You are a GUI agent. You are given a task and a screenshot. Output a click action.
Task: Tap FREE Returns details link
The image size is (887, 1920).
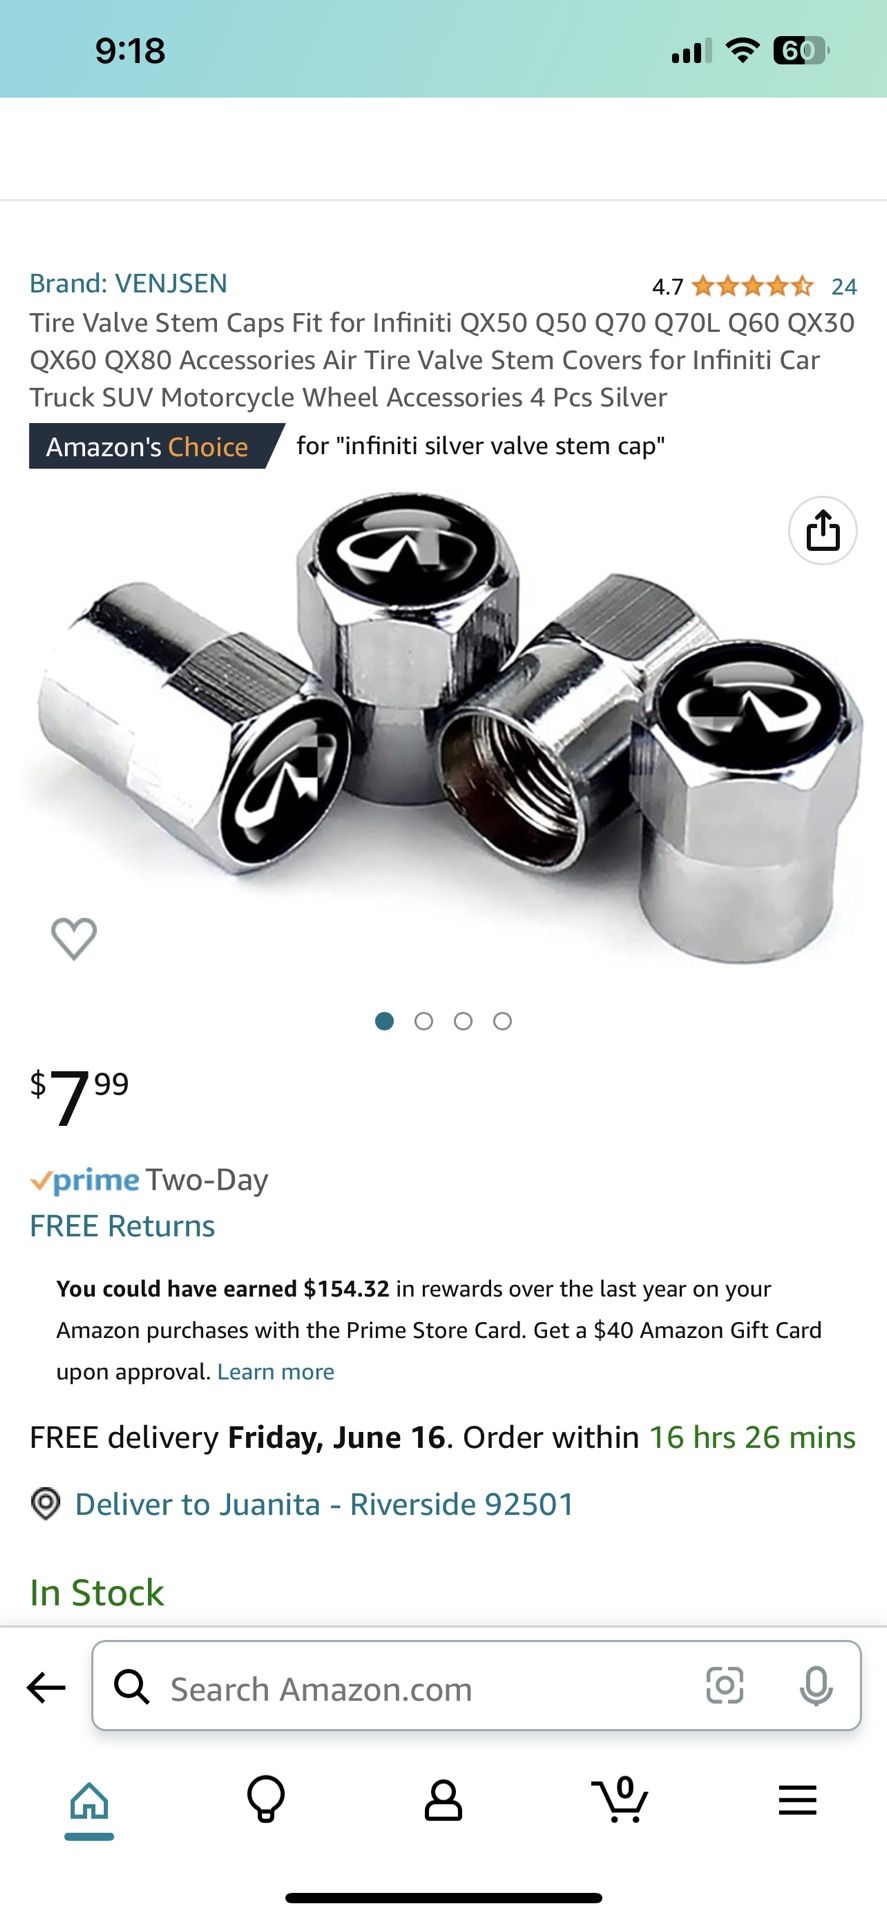pyautogui.click(x=122, y=1226)
